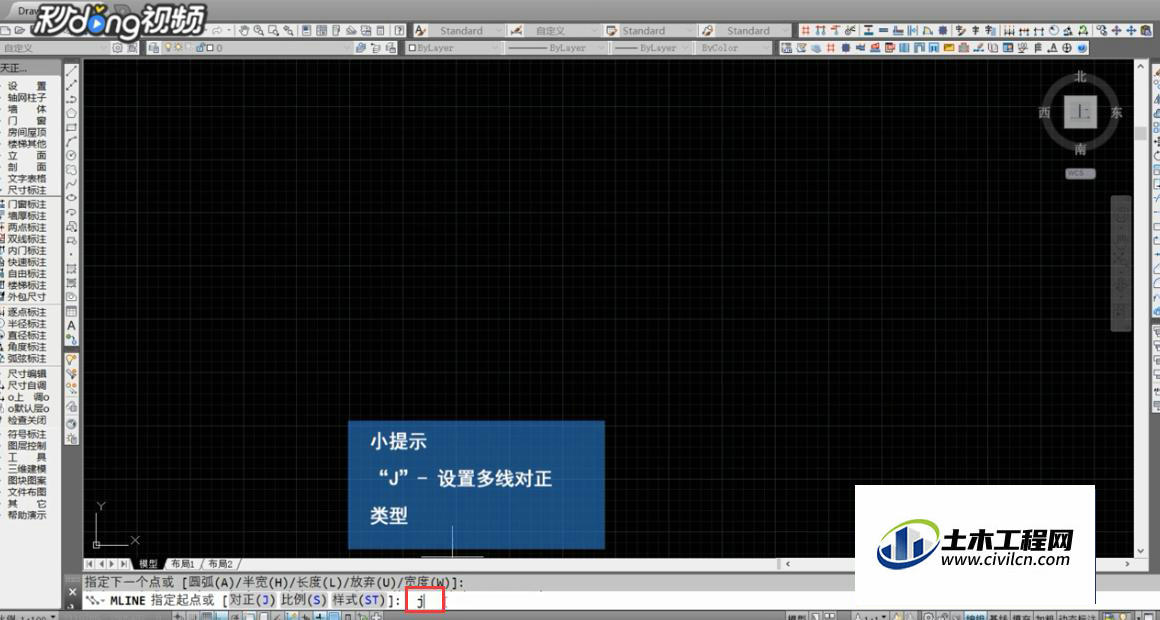This screenshot has width=1160, height=620.
Task: Click the redo arrow icon
Action: click(218, 30)
